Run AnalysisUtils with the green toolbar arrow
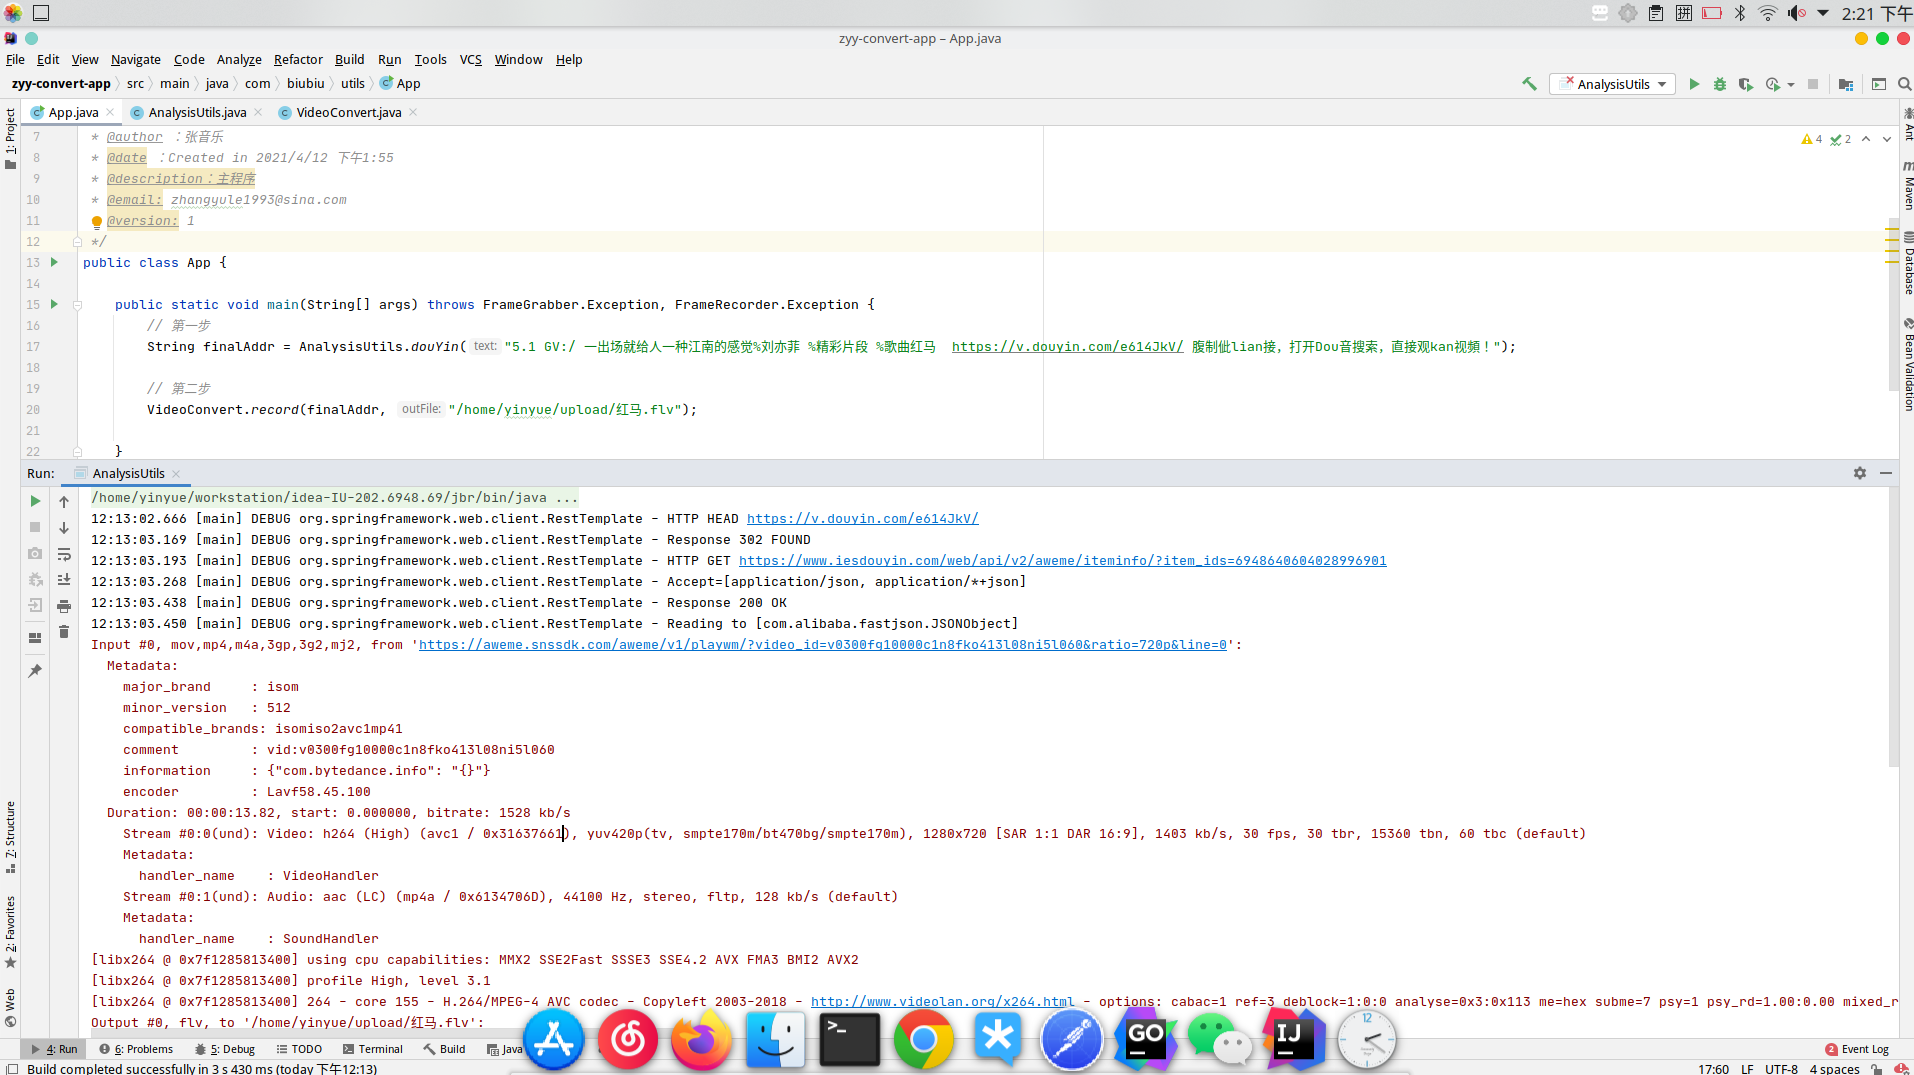Viewport: 1914px width, 1075px height. point(1694,84)
